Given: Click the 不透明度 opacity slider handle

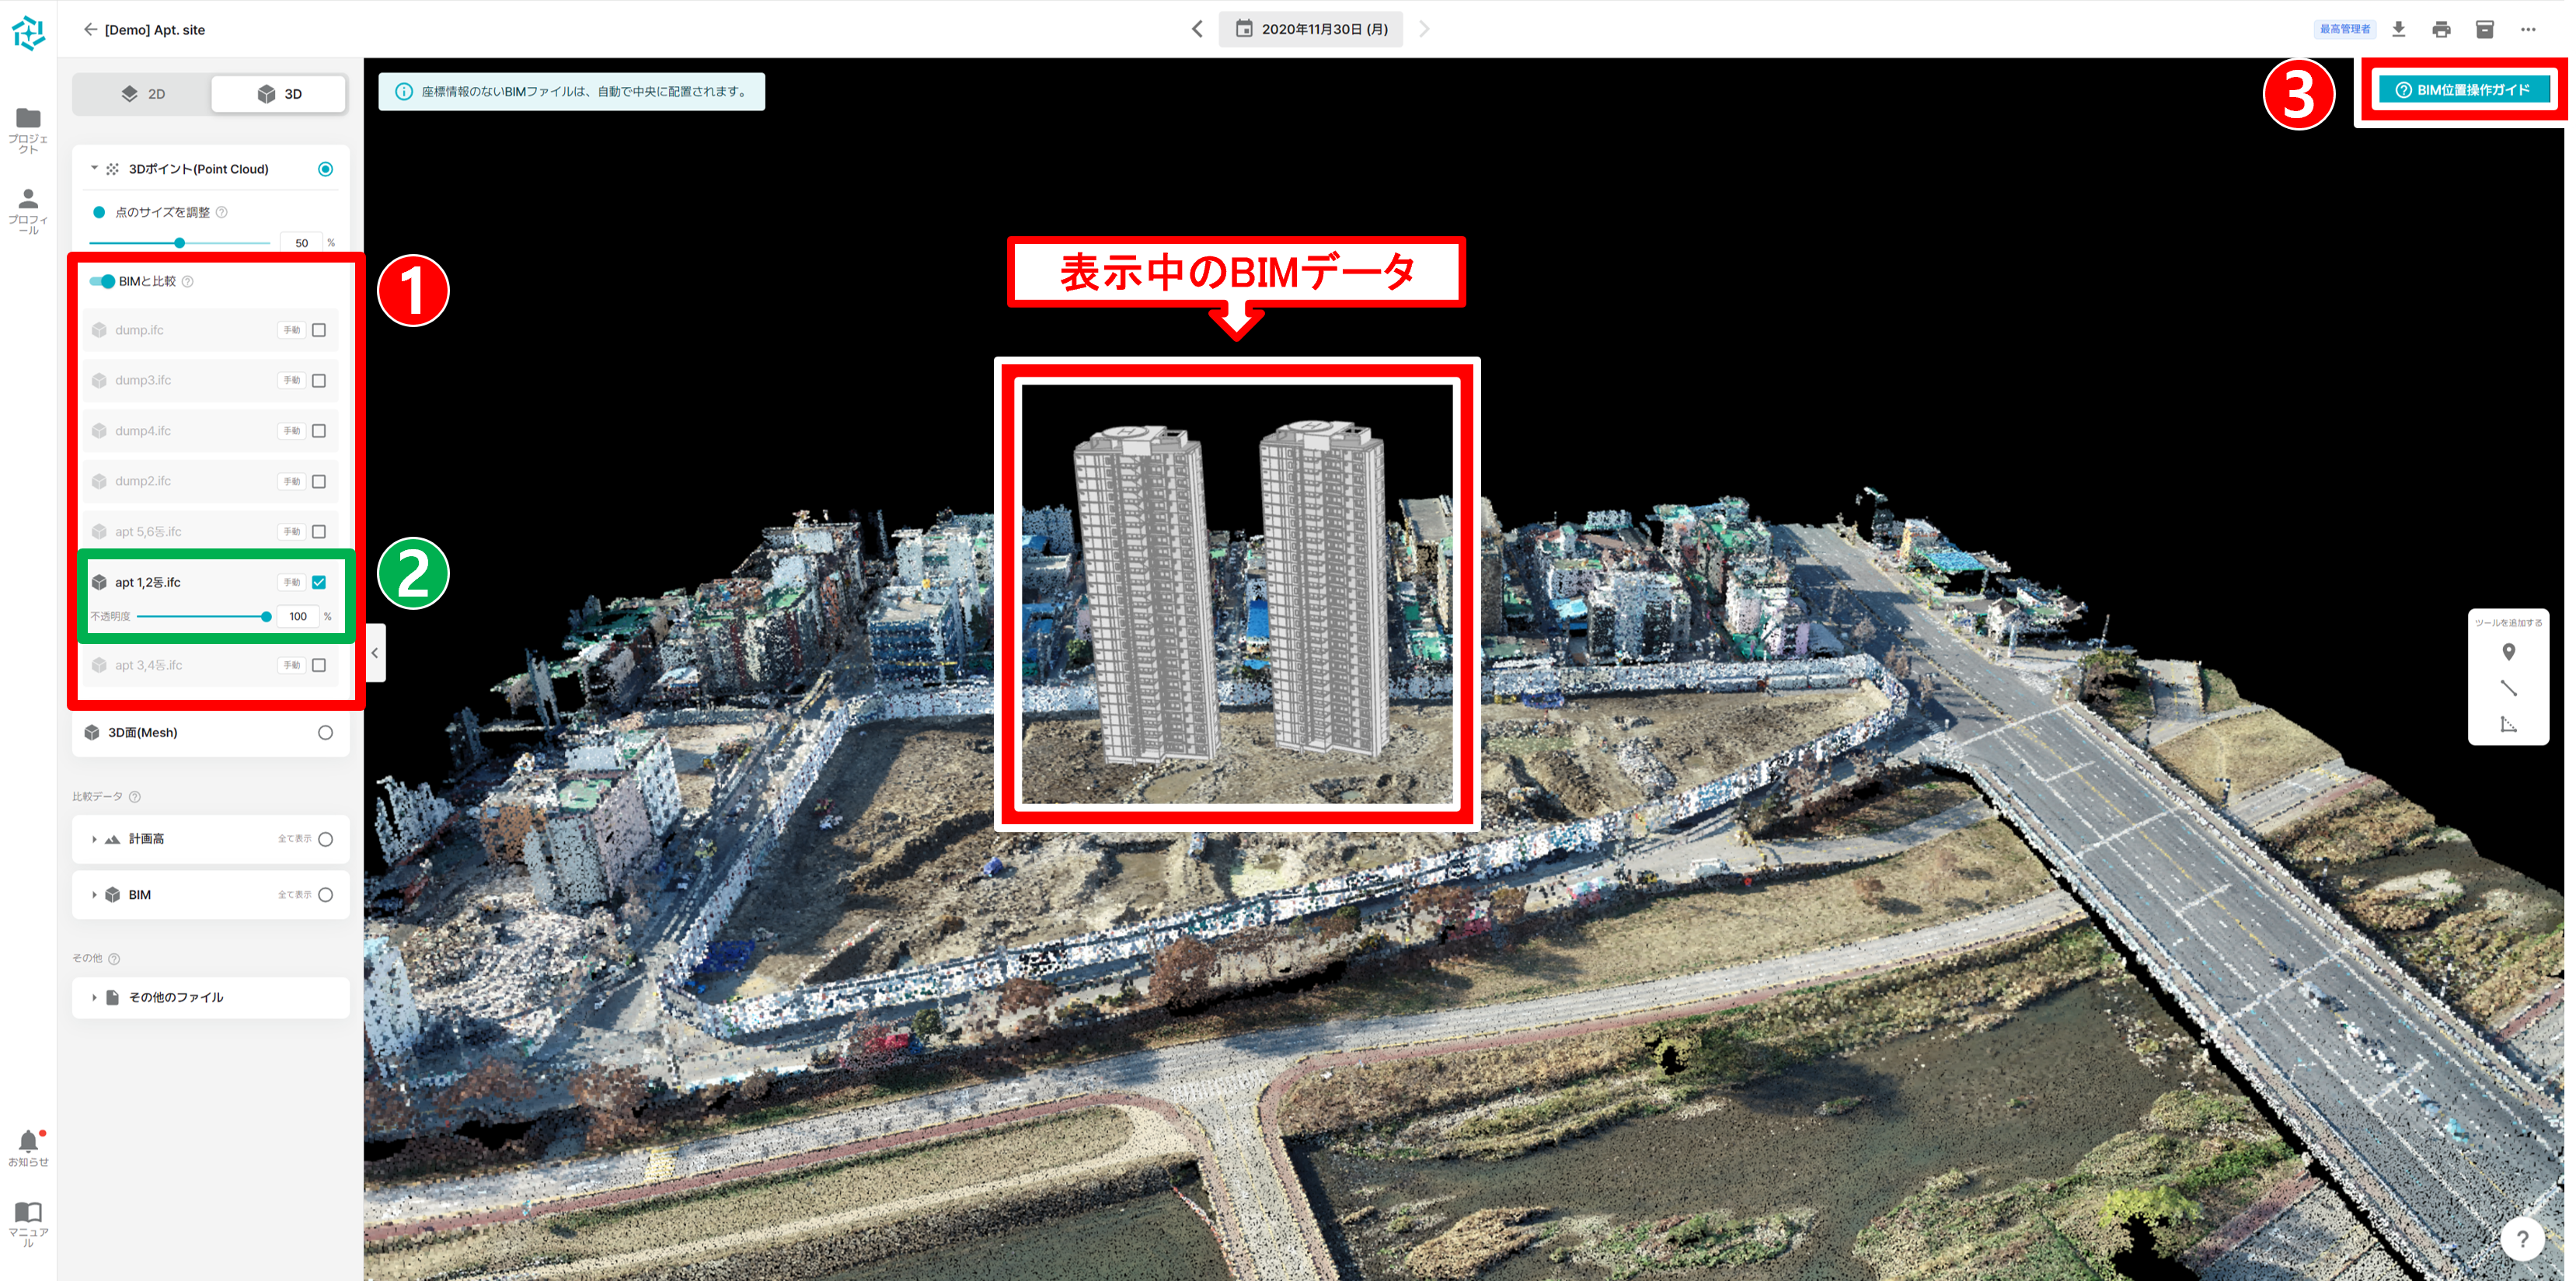Looking at the screenshot, I should [x=266, y=617].
